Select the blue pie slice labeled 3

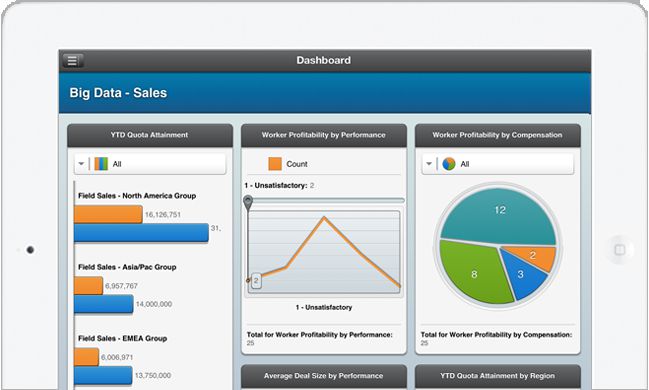(x=522, y=275)
